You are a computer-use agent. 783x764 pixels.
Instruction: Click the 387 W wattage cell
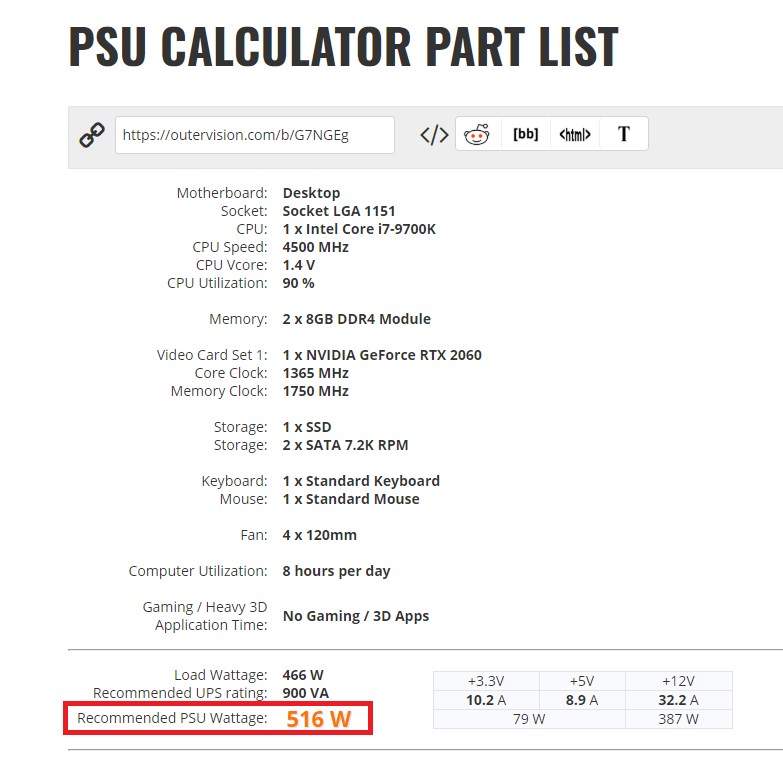679,719
